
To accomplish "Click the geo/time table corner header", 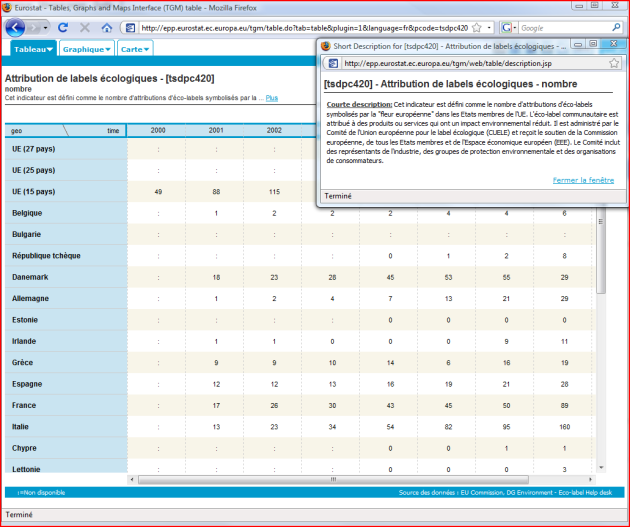I will [65, 131].
